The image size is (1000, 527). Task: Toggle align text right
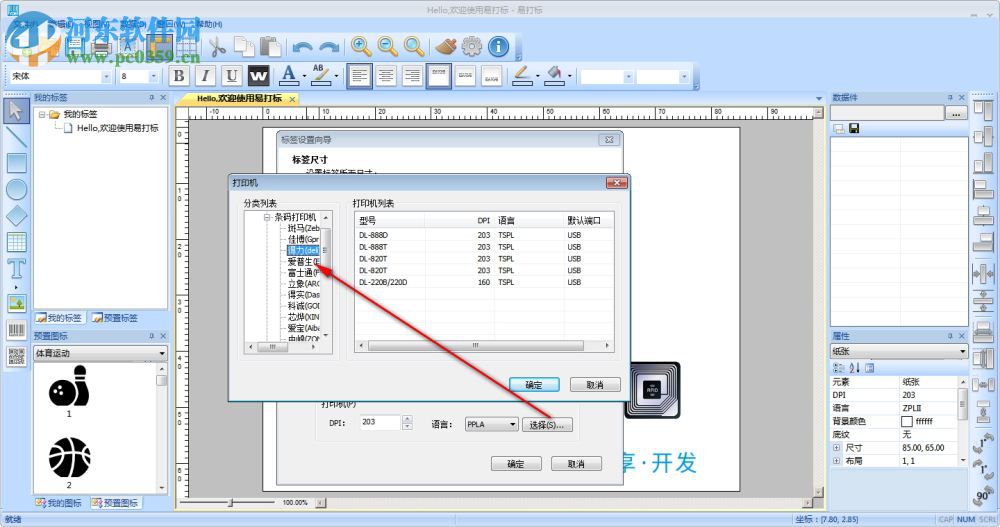point(413,76)
